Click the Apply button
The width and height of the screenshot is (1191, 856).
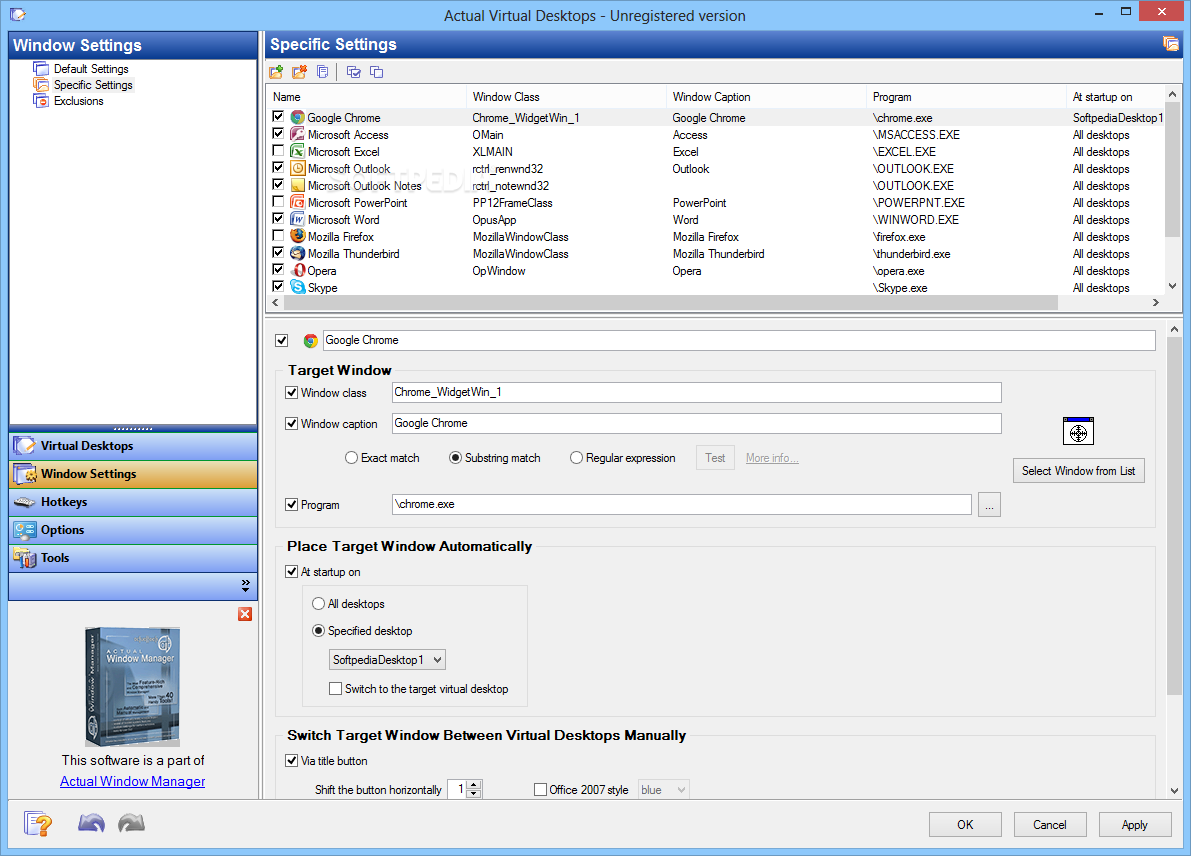coord(1135,825)
